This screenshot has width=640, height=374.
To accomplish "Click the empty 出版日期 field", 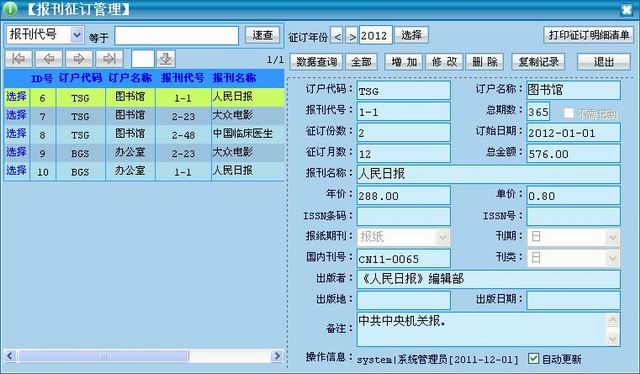I will [x=573, y=300].
